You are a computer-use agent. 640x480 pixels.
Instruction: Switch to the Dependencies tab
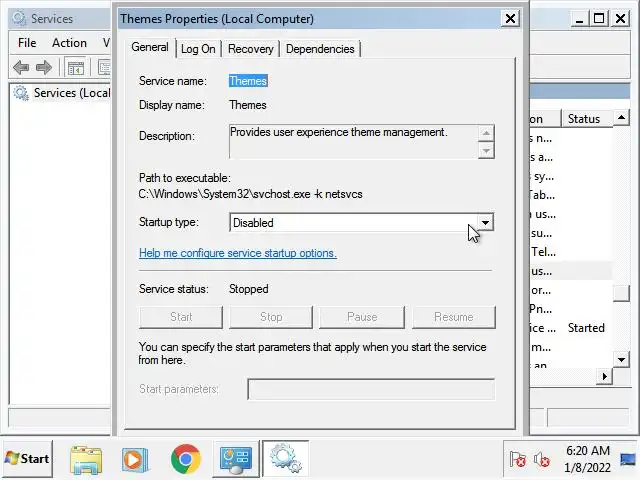320,49
